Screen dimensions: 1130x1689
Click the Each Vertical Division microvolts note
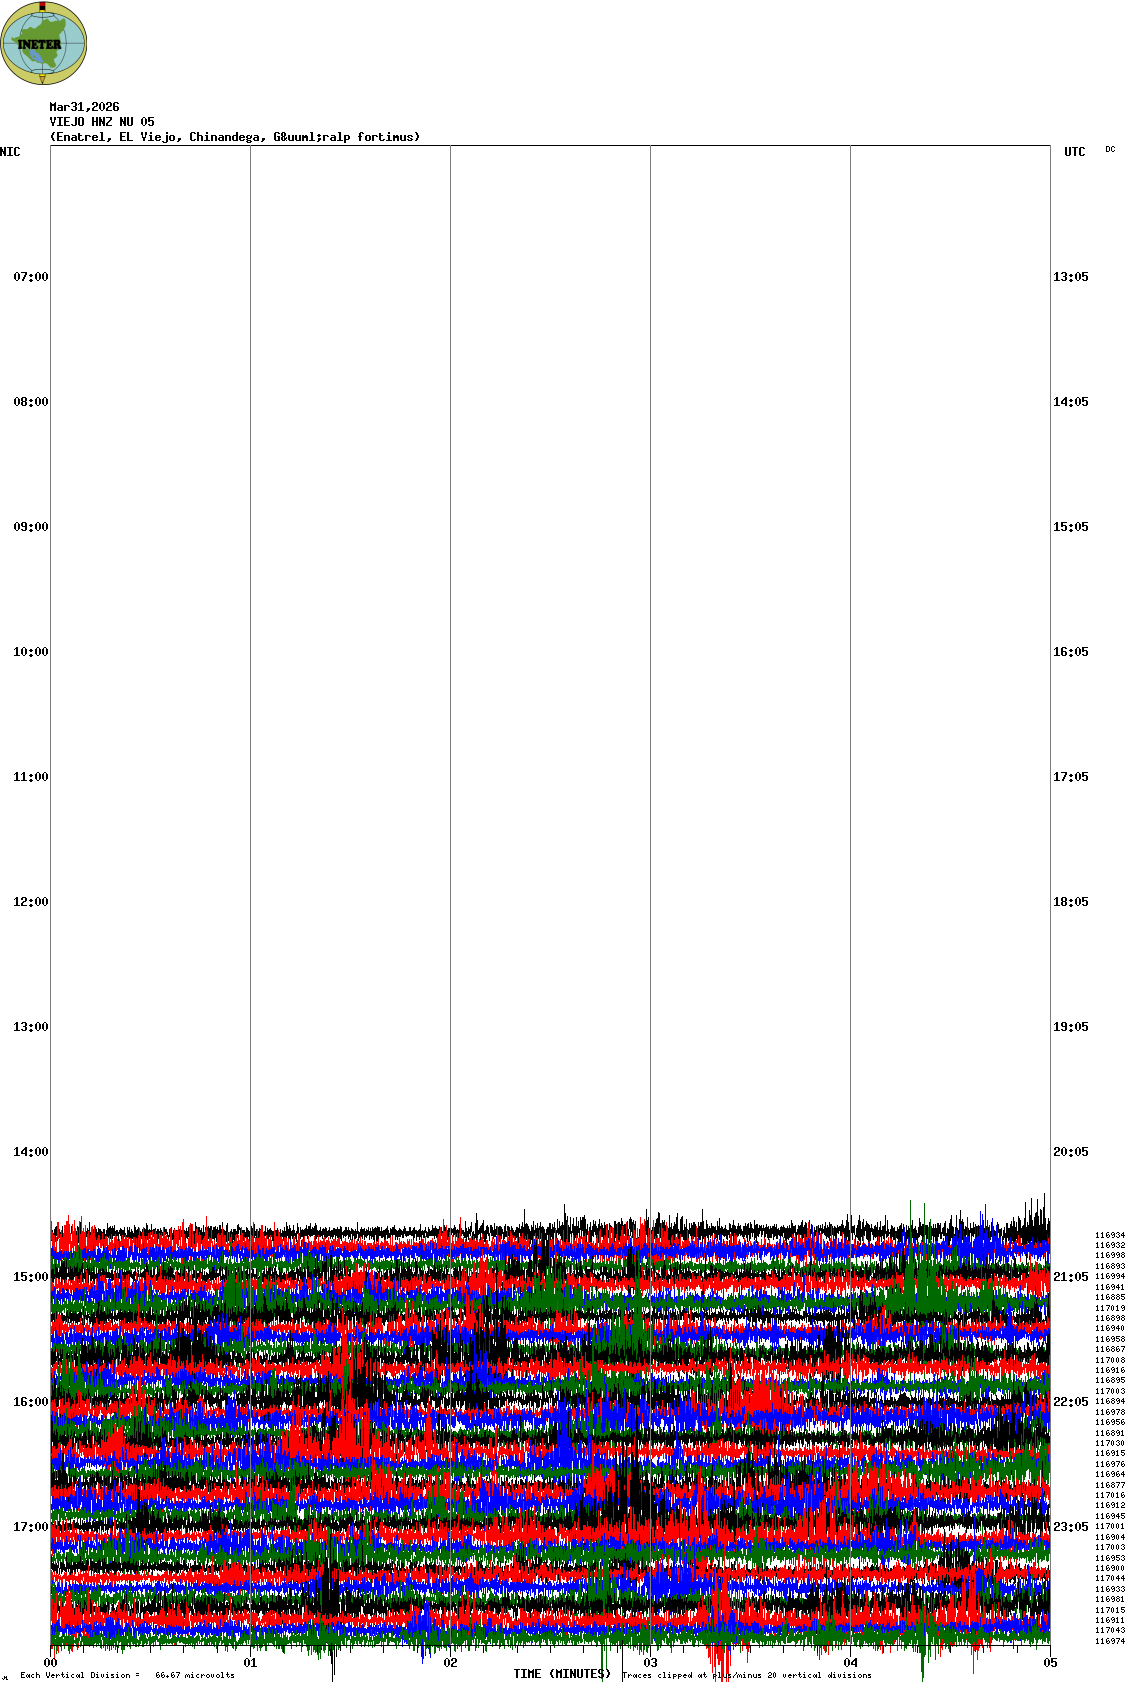tap(127, 1675)
